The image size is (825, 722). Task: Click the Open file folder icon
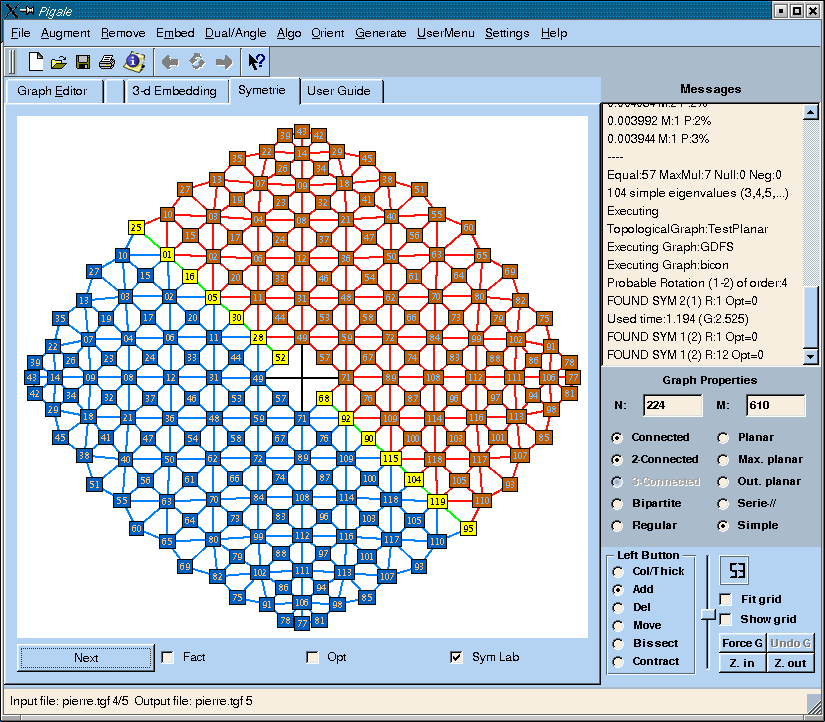click(59, 62)
